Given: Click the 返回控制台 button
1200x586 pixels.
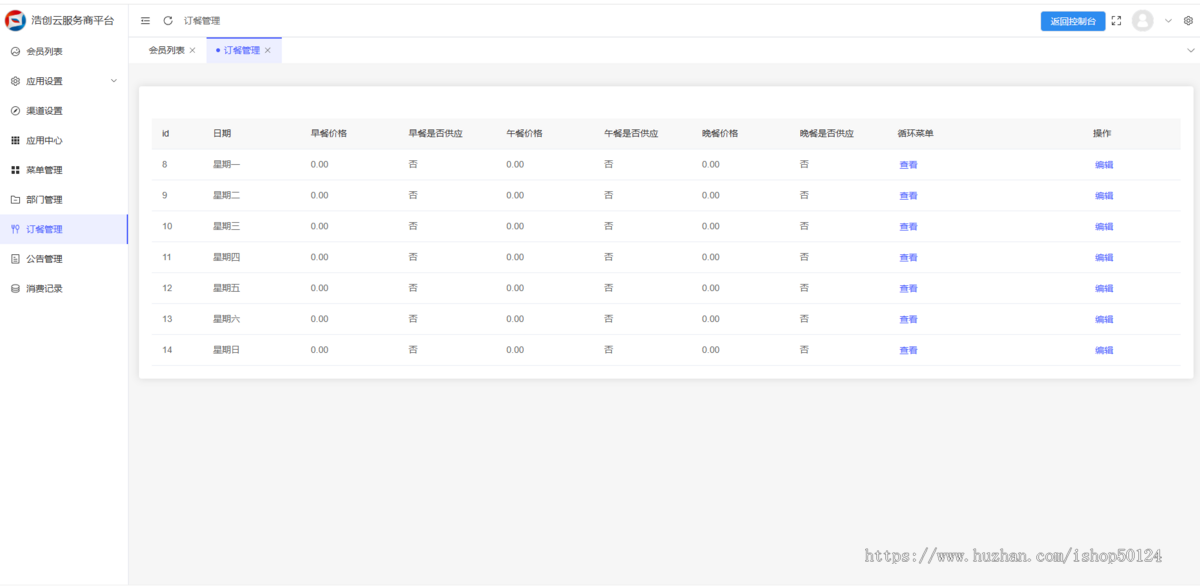Looking at the screenshot, I should tap(1072, 21).
